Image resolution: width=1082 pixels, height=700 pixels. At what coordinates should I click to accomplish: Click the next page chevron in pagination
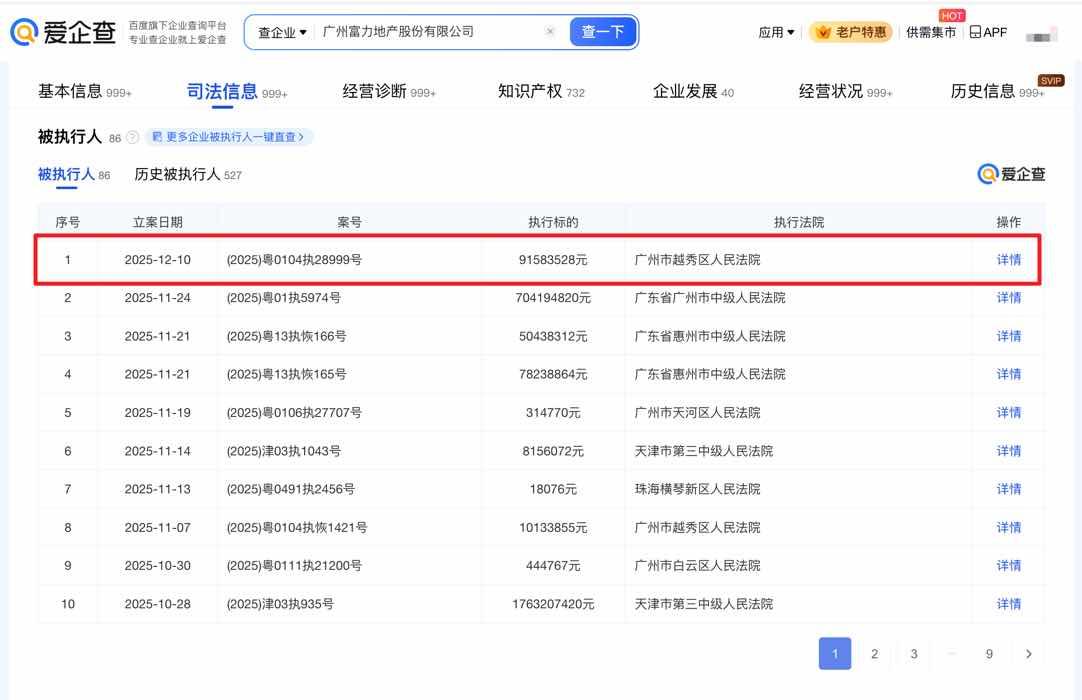coord(1029,653)
